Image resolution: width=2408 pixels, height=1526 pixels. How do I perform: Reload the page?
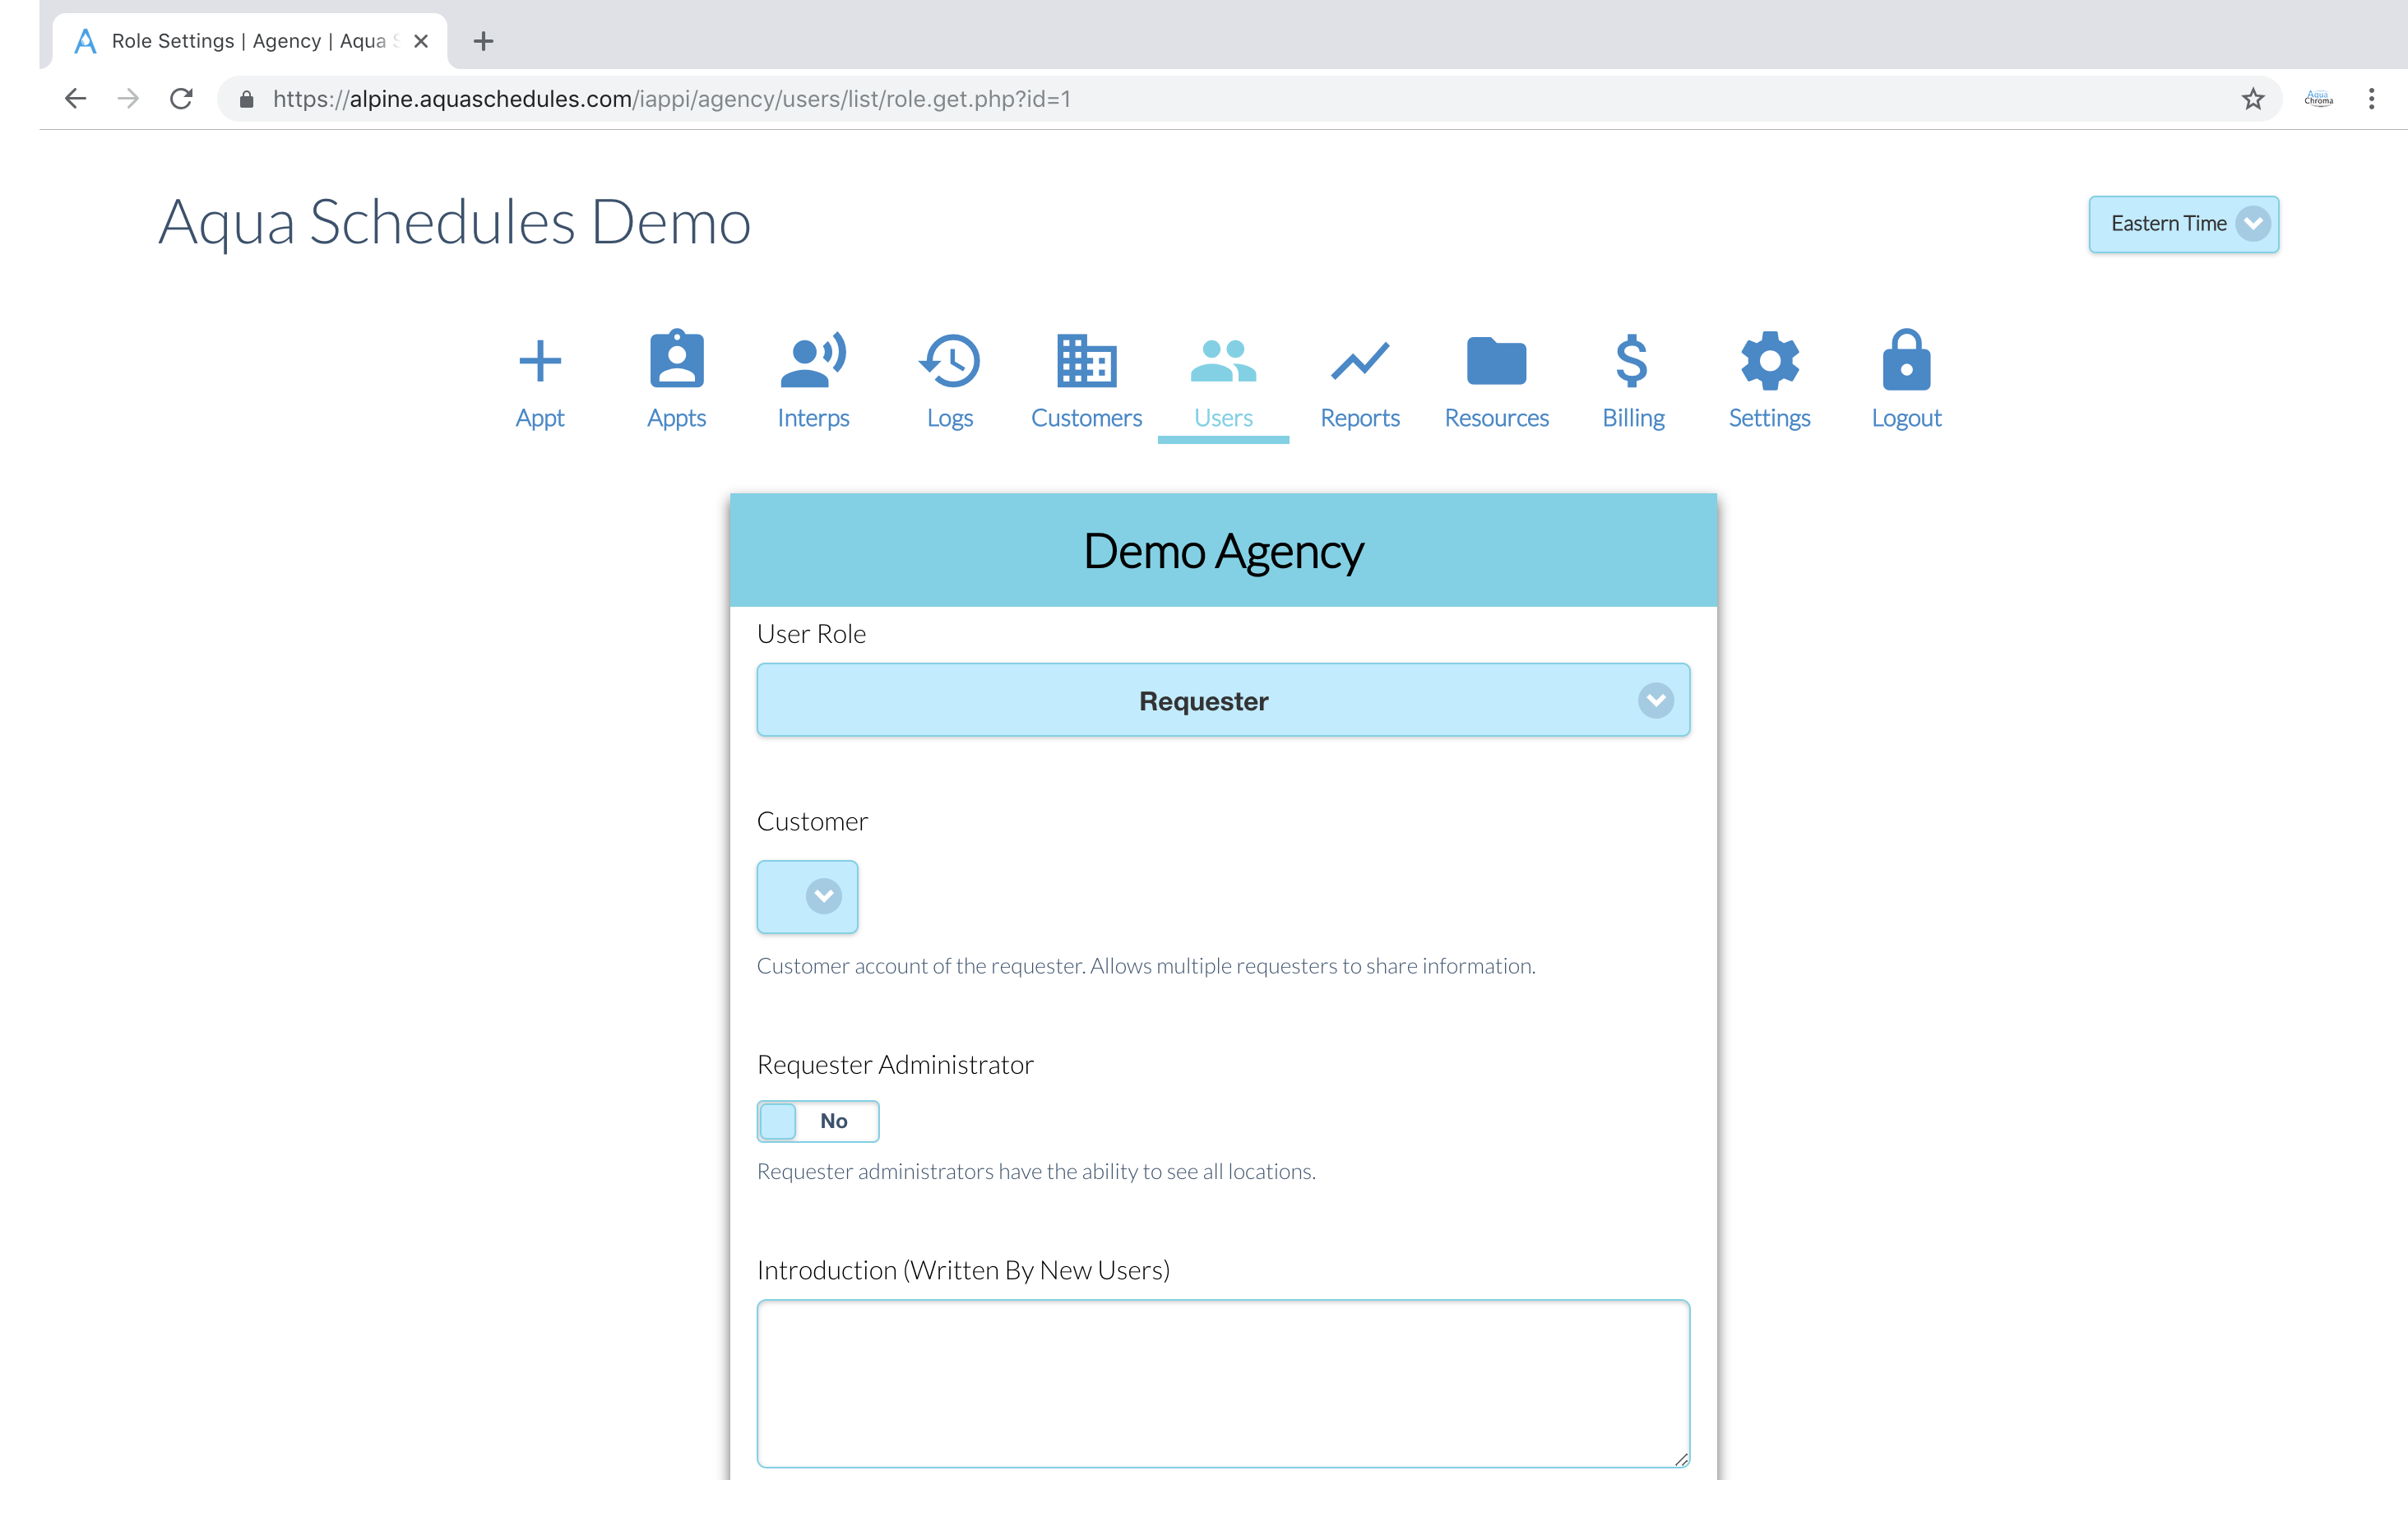(181, 98)
